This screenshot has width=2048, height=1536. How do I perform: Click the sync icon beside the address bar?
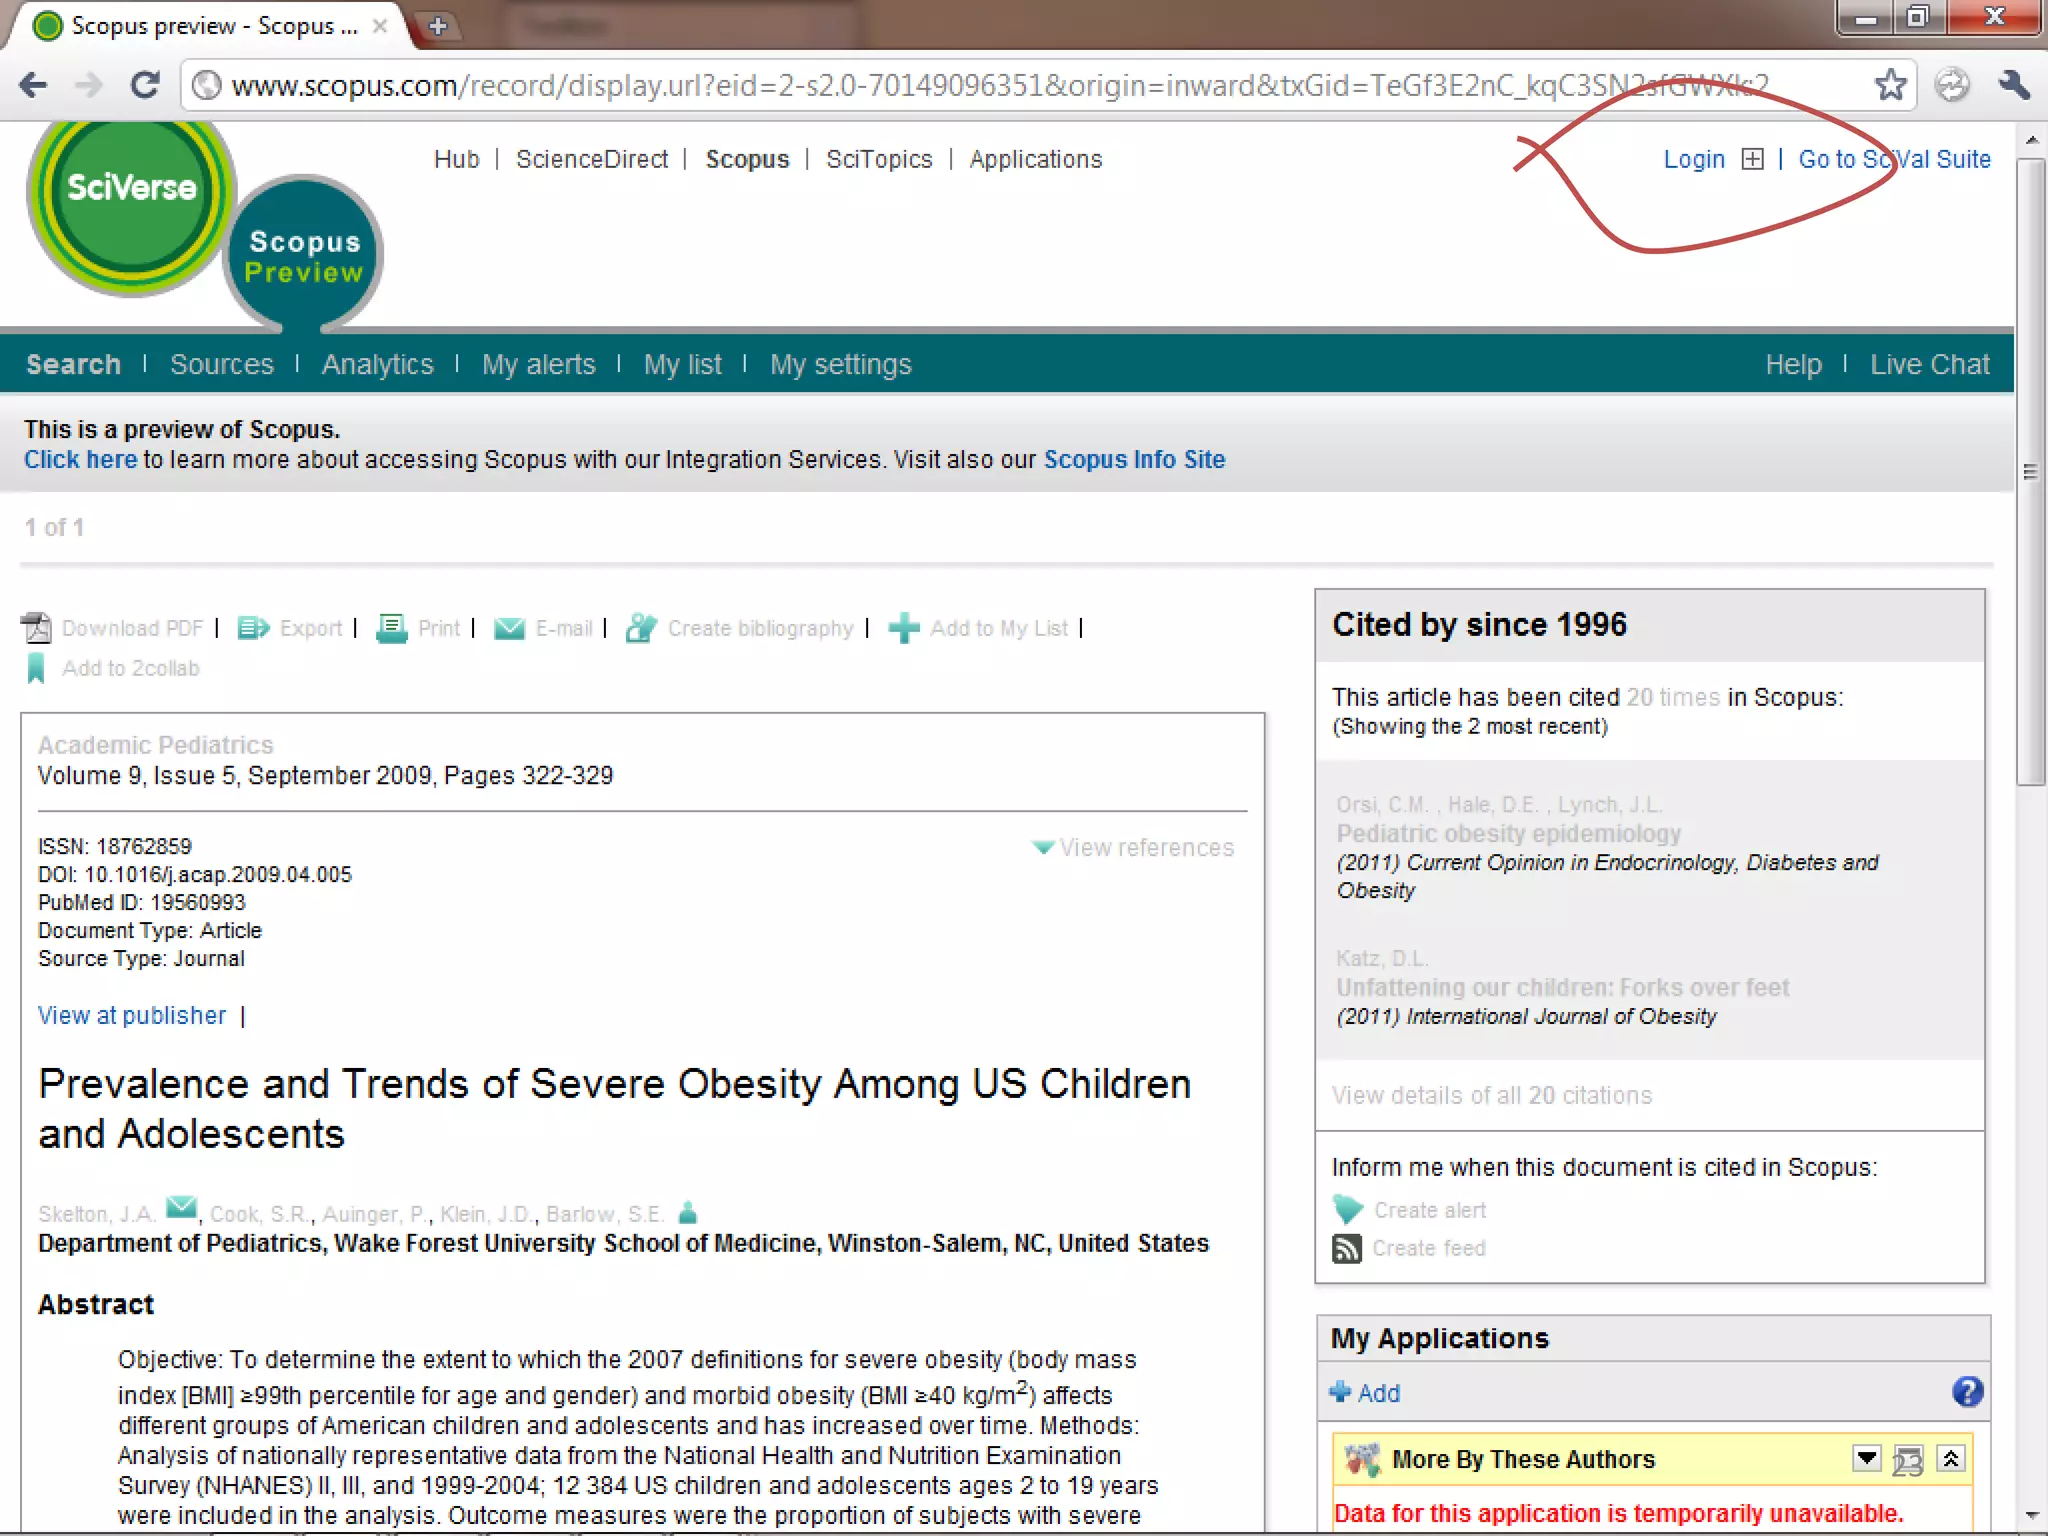point(1952,86)
